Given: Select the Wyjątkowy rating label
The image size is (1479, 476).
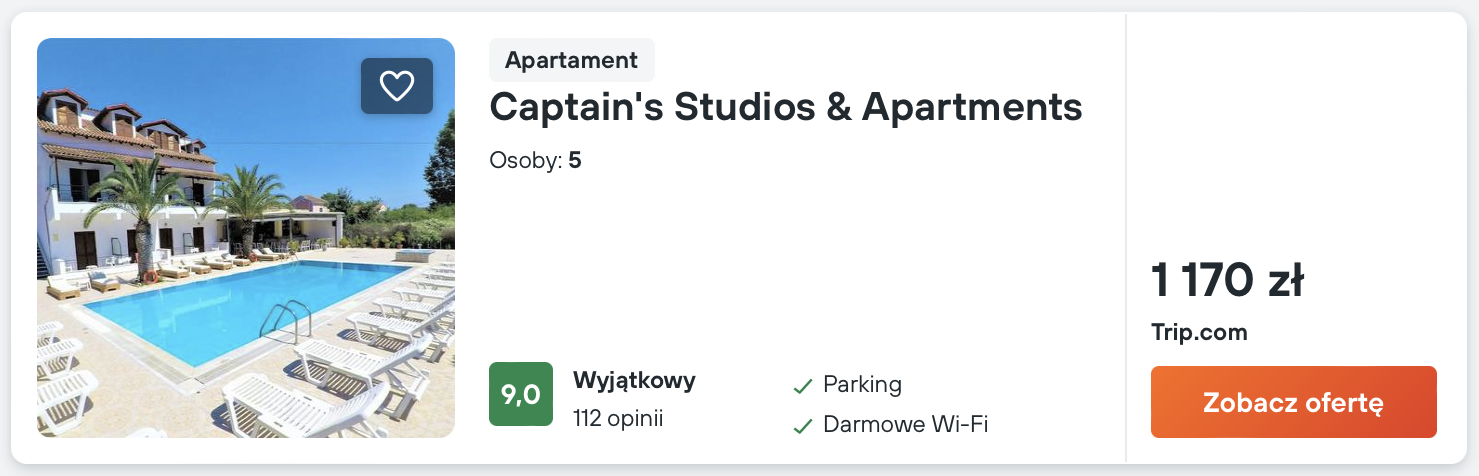Looking at the screenshot, I should point(634,380).
